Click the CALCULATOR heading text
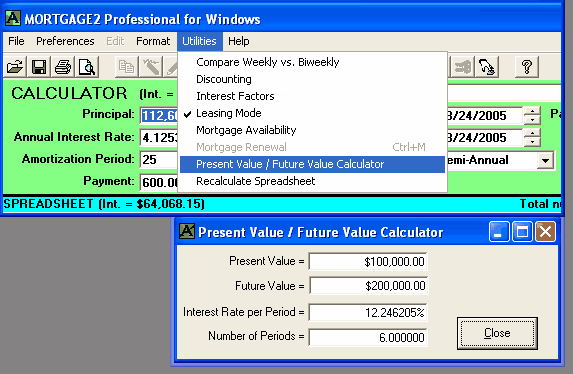 click(69, 93)
